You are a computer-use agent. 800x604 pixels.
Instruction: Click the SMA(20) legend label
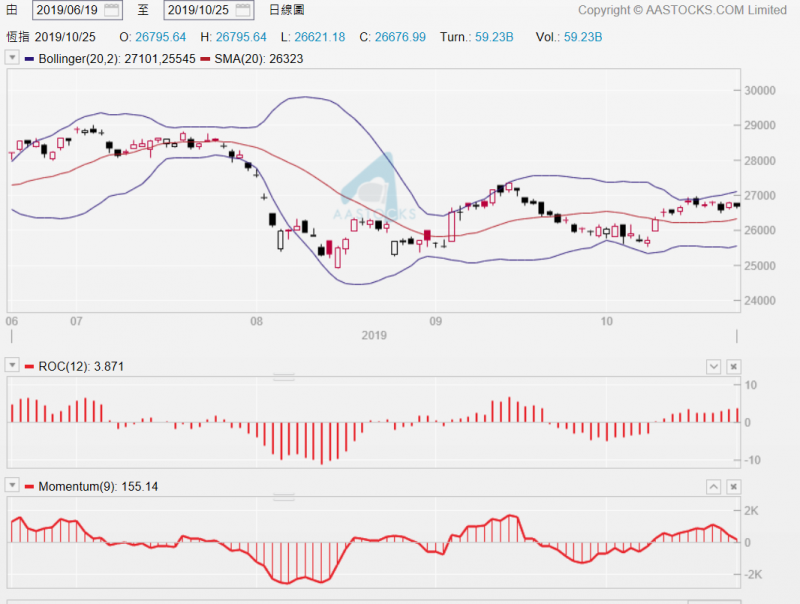click(x=258, y=59)
